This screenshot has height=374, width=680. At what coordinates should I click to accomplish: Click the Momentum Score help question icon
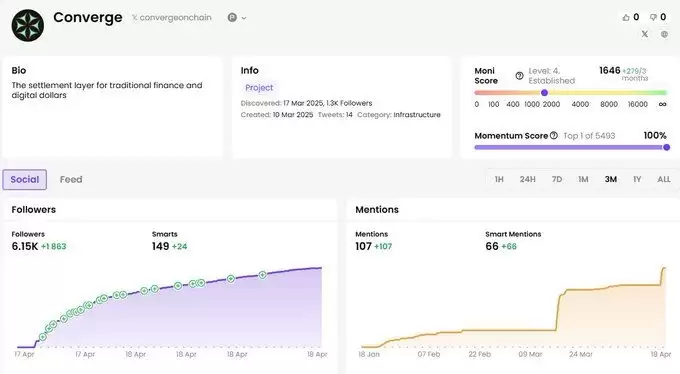point(554,135)
